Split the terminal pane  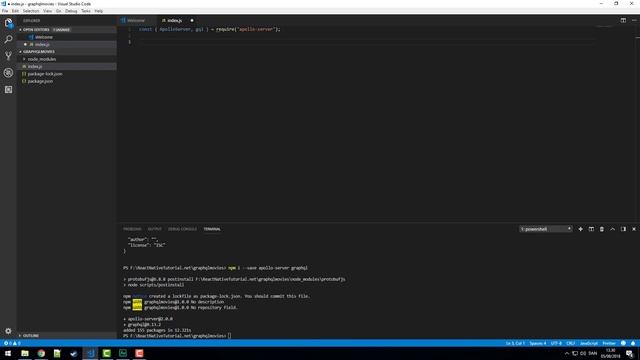point(591,229)
